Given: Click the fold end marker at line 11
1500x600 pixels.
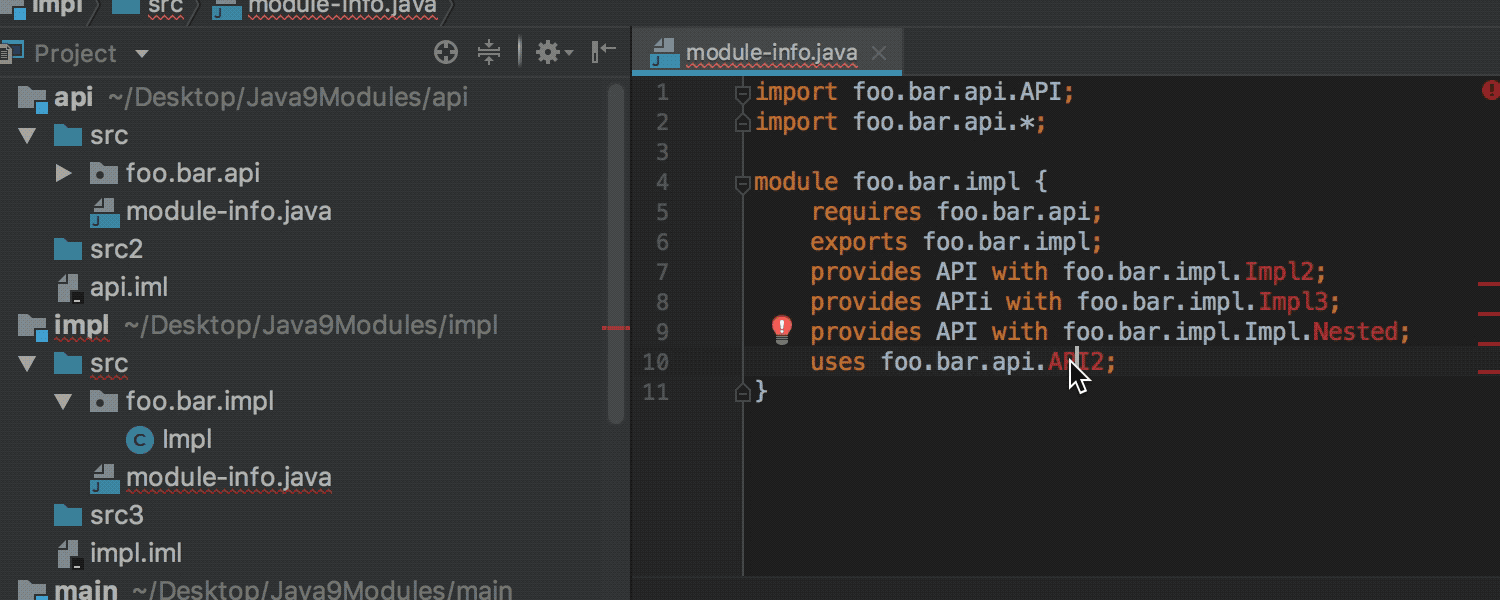Looking at the screenshot, I should click(742, 391).
